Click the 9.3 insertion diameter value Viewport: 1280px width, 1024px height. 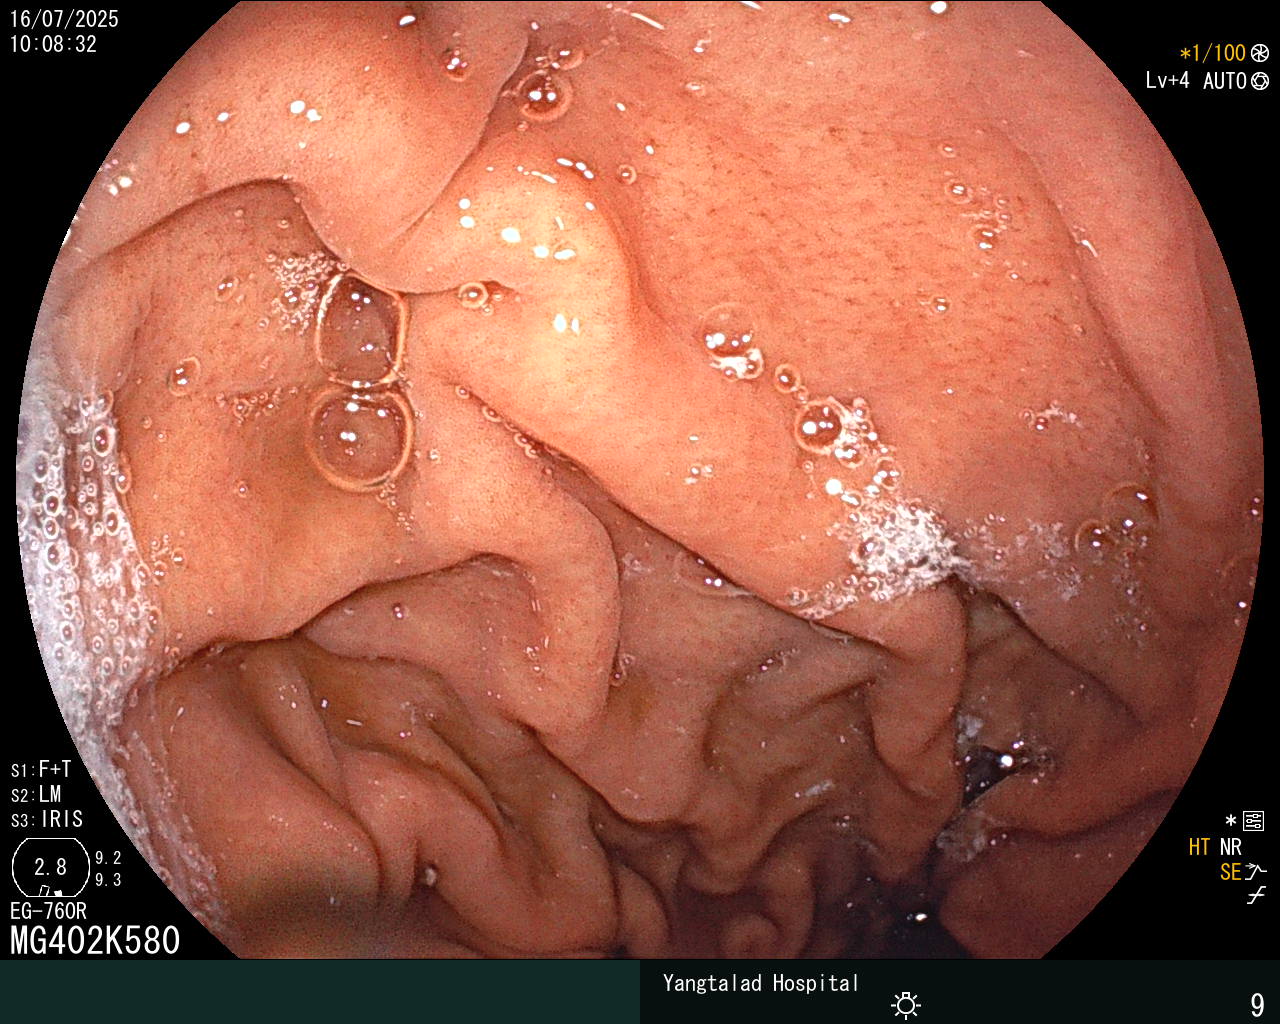pos(108,880)
